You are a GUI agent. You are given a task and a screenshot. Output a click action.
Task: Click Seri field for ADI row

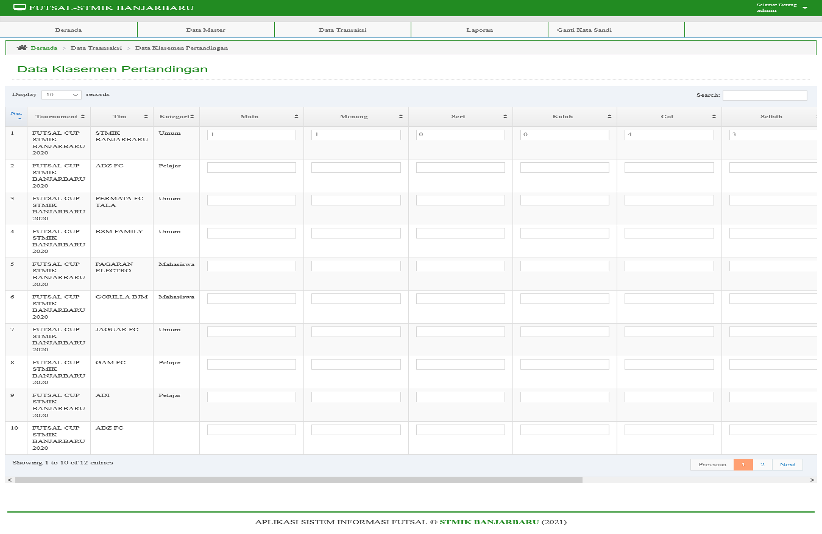click(x=460, y=397)
